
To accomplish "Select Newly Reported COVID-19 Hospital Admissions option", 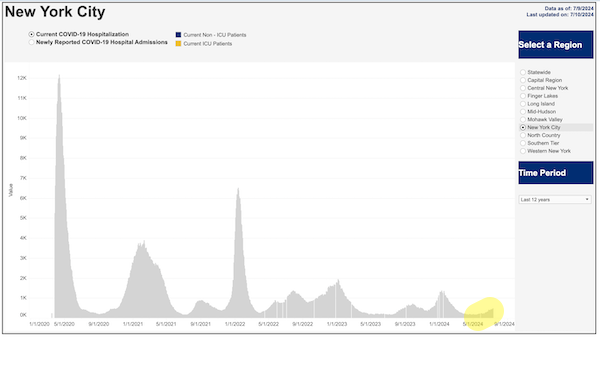I will [x=32, y=42].
